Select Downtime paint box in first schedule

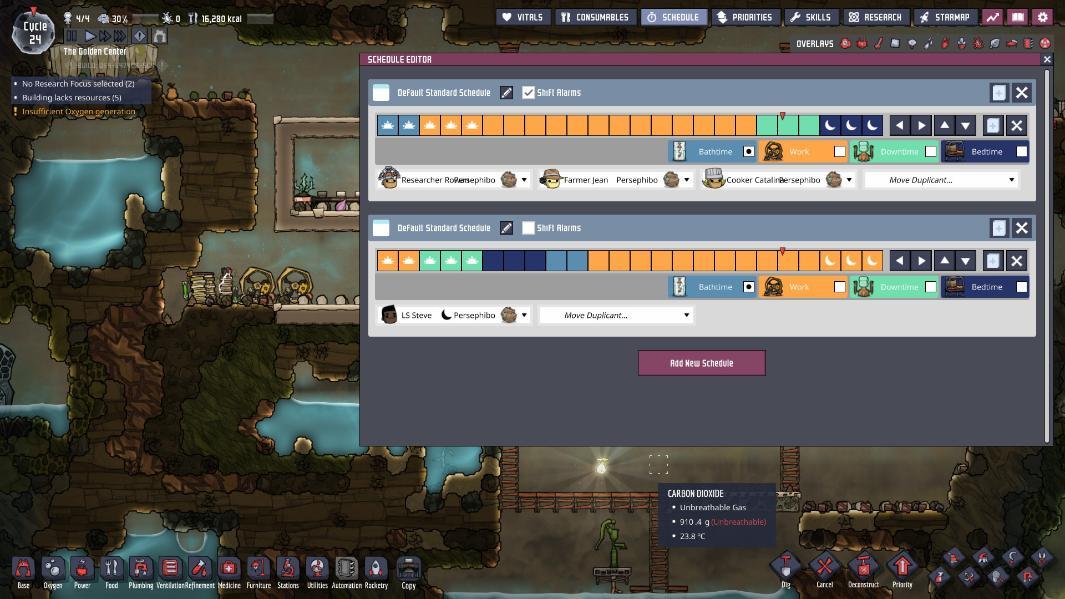coord(931,151)
